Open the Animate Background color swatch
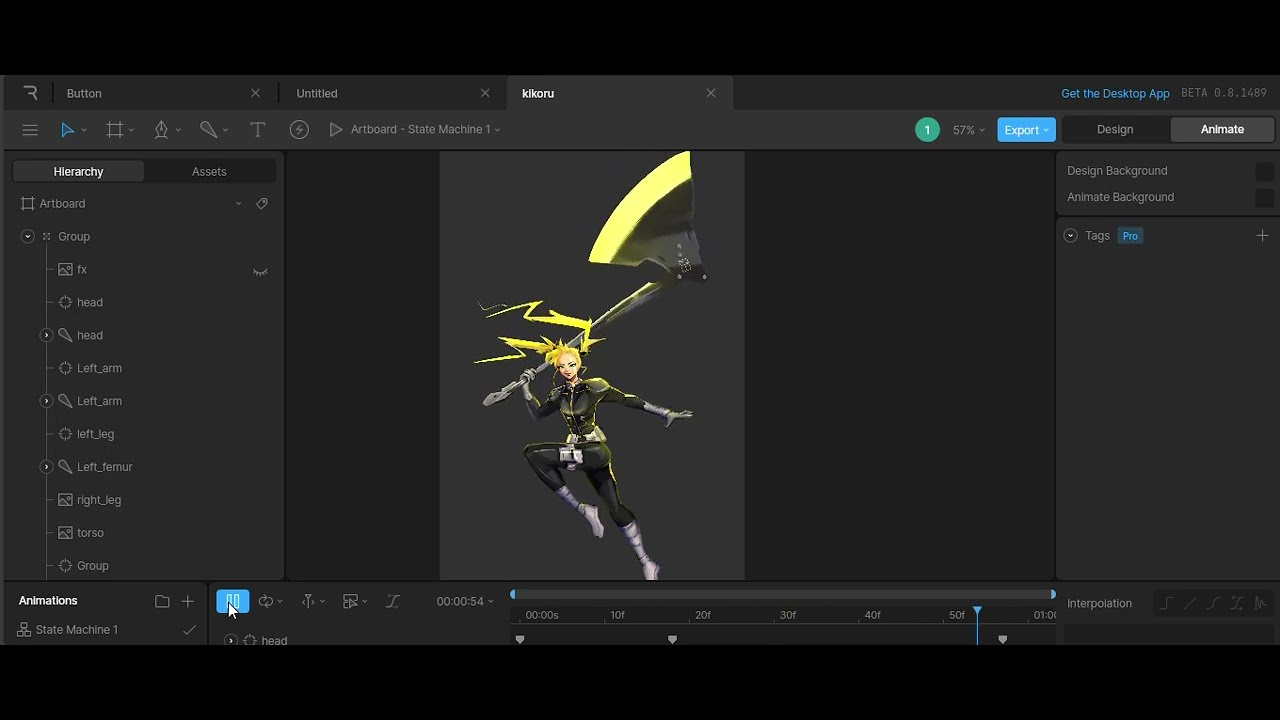The width and height of the screenshot is (1280, 720). (x=1265, y=198)
